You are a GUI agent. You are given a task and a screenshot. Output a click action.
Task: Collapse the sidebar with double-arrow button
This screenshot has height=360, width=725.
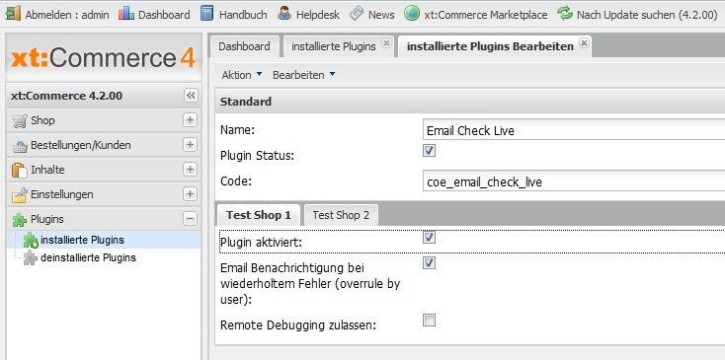[x=190, y=96]
